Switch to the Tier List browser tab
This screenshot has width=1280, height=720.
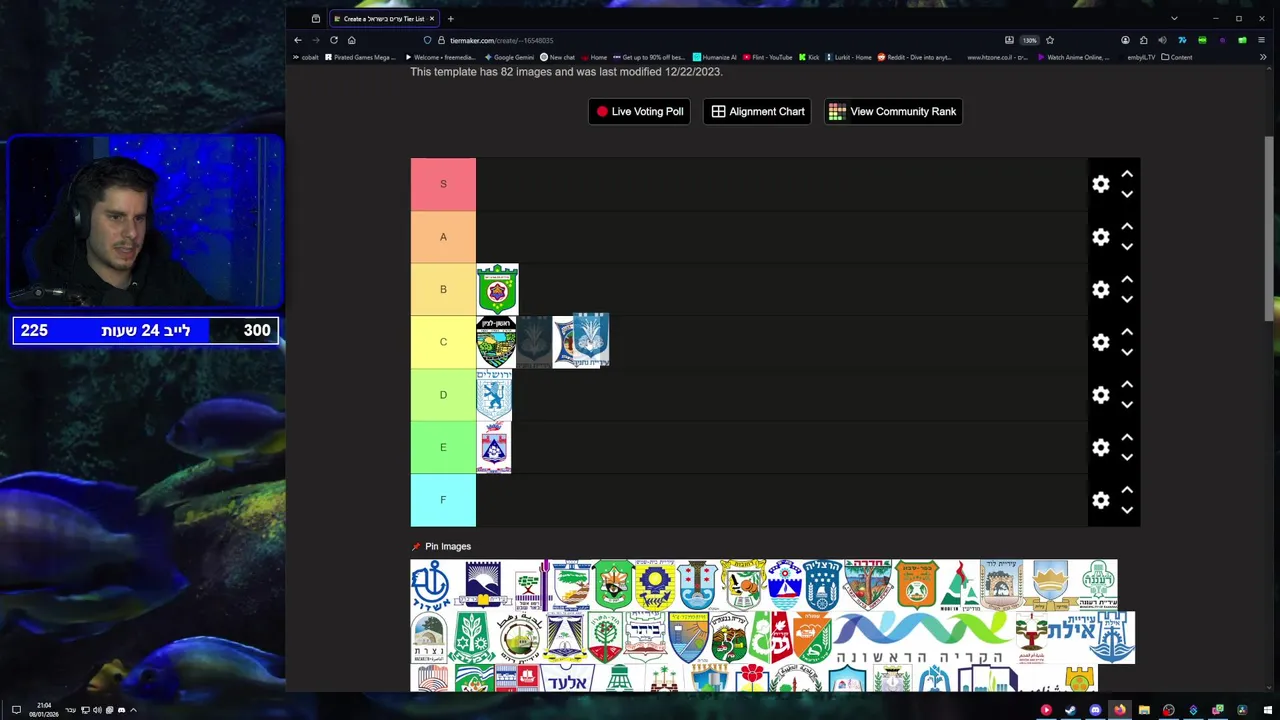point(383,18)
